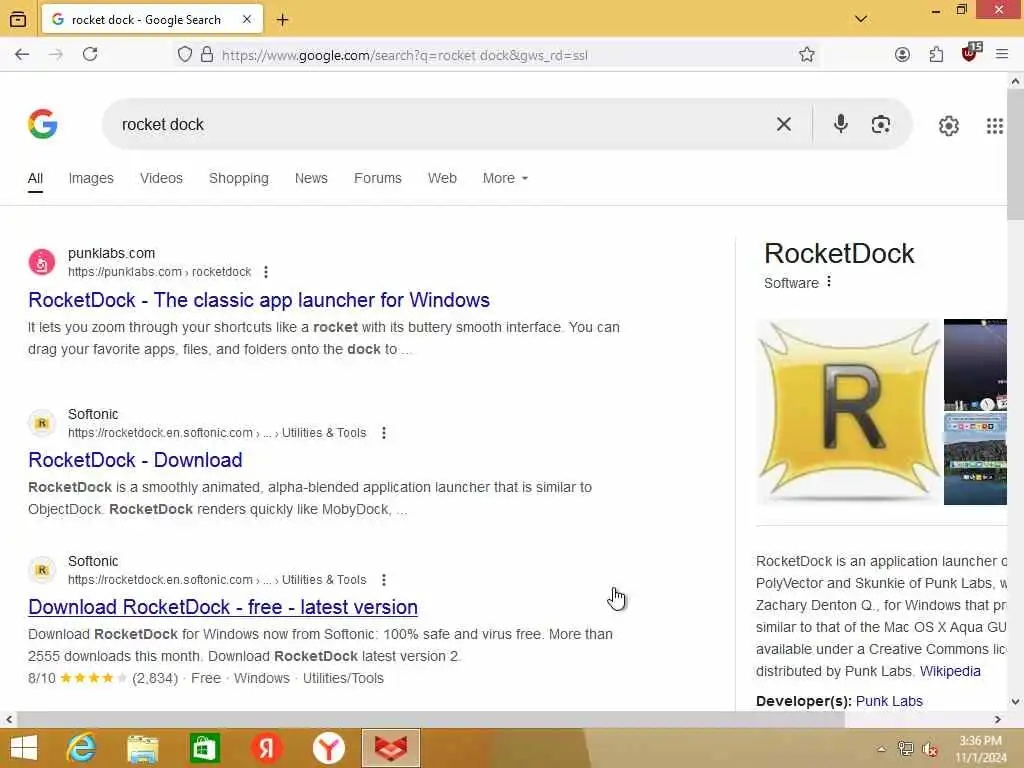Search by image with camera lens icon
Viewport: 1024px width, 768px height.
[x=880, y=124]
